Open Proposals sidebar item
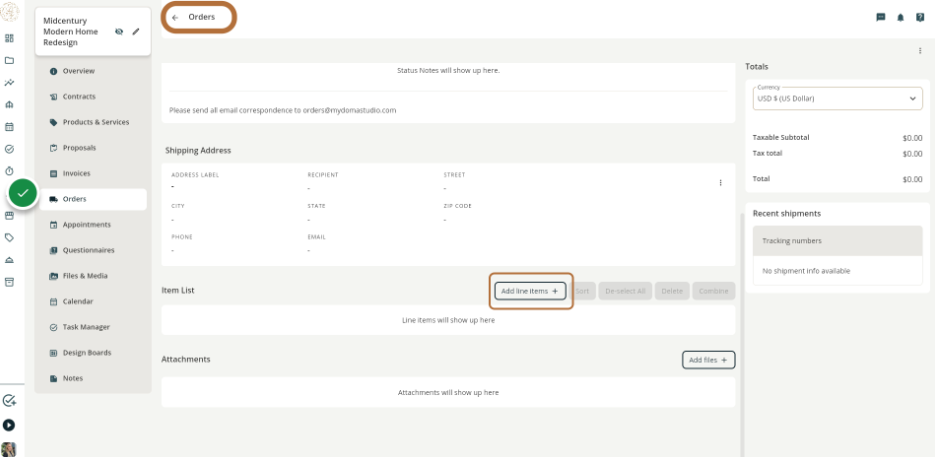935x457 pixels. click(93, 148)
